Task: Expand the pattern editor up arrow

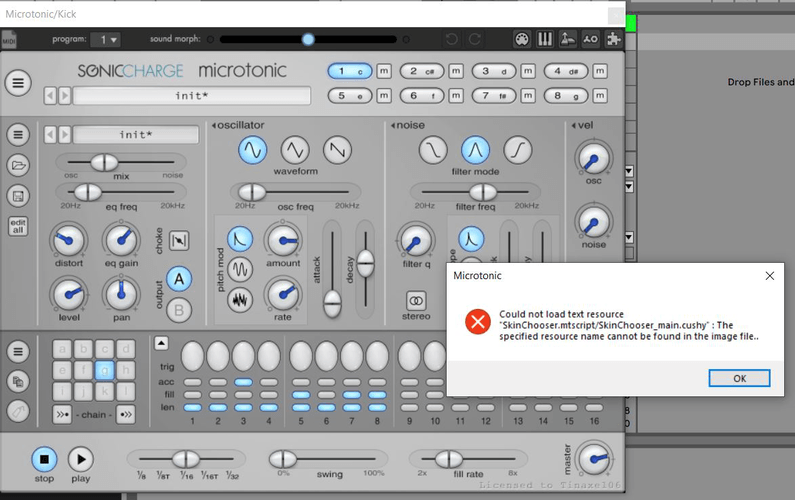Action: pos(161,343)
